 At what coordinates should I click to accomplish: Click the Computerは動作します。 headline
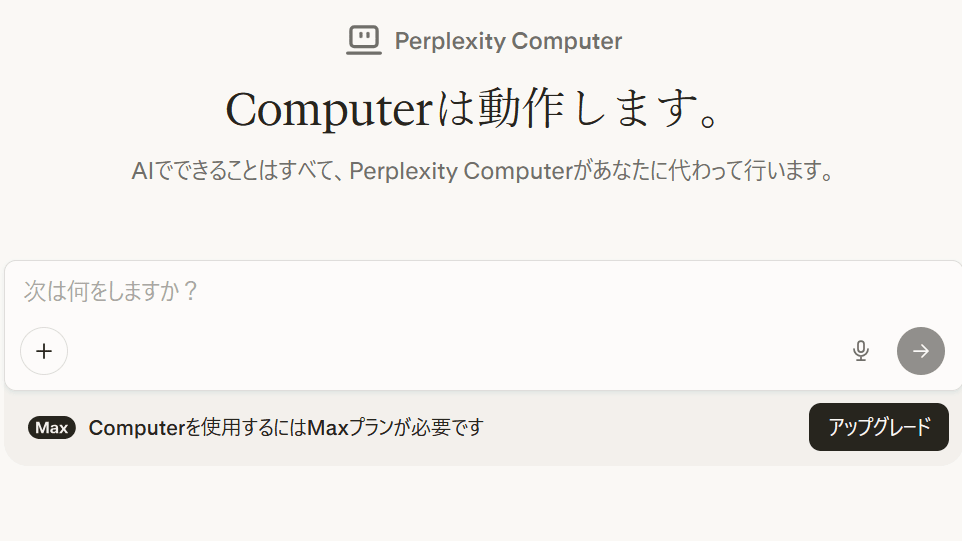[x=473, y=109]
